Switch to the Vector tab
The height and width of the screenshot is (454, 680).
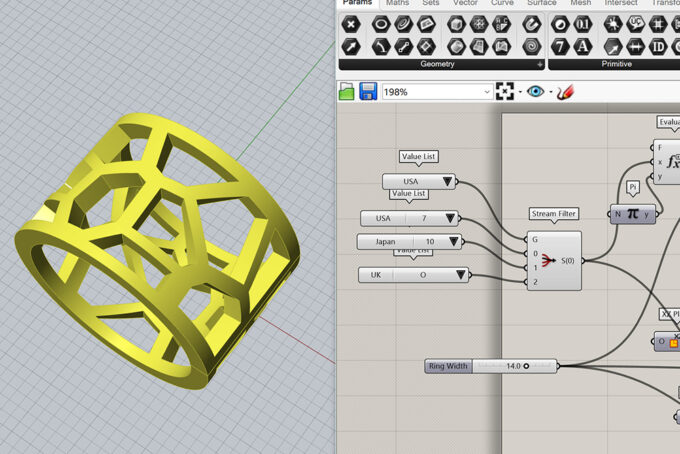coord(465,3)
